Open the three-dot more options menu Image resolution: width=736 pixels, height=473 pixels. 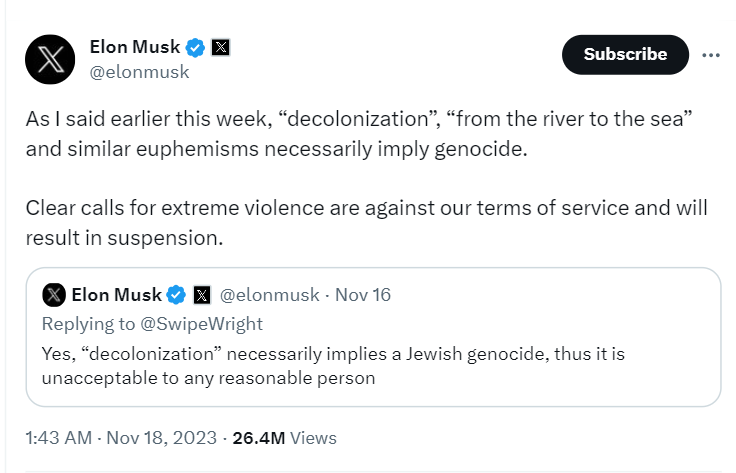711,55
